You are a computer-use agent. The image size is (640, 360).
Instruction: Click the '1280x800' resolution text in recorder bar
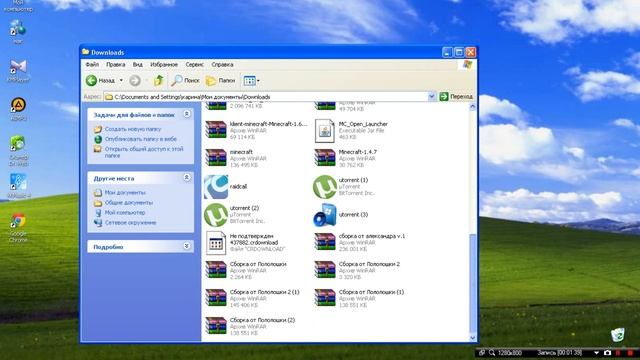coord(510,353)
